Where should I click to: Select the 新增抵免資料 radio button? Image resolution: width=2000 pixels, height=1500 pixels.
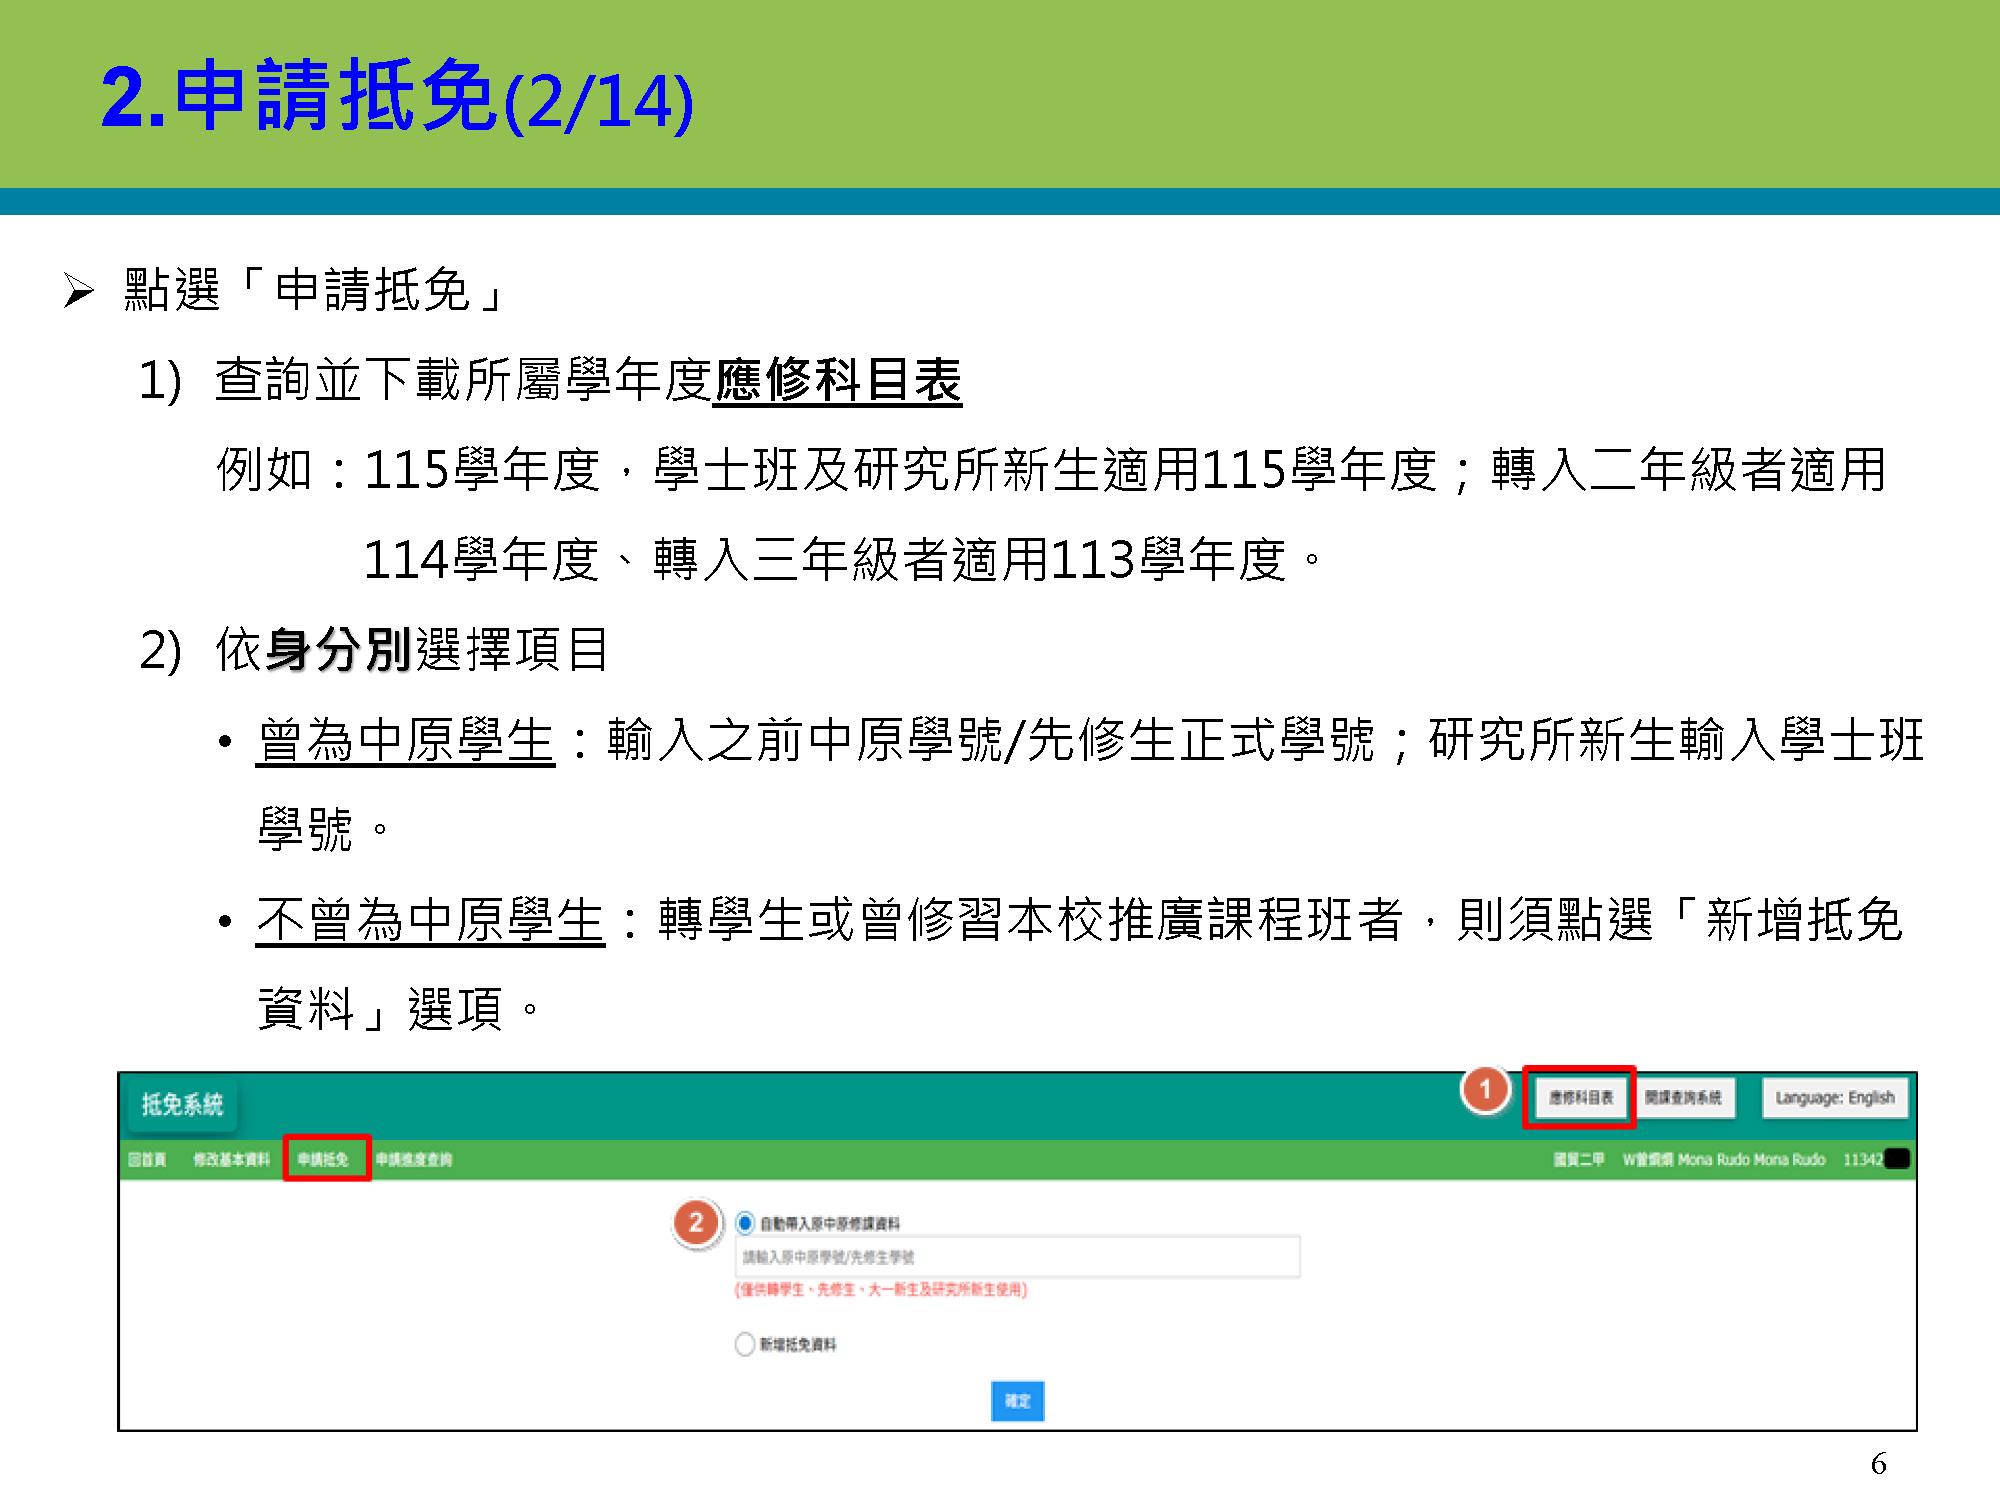[745, 1344]
